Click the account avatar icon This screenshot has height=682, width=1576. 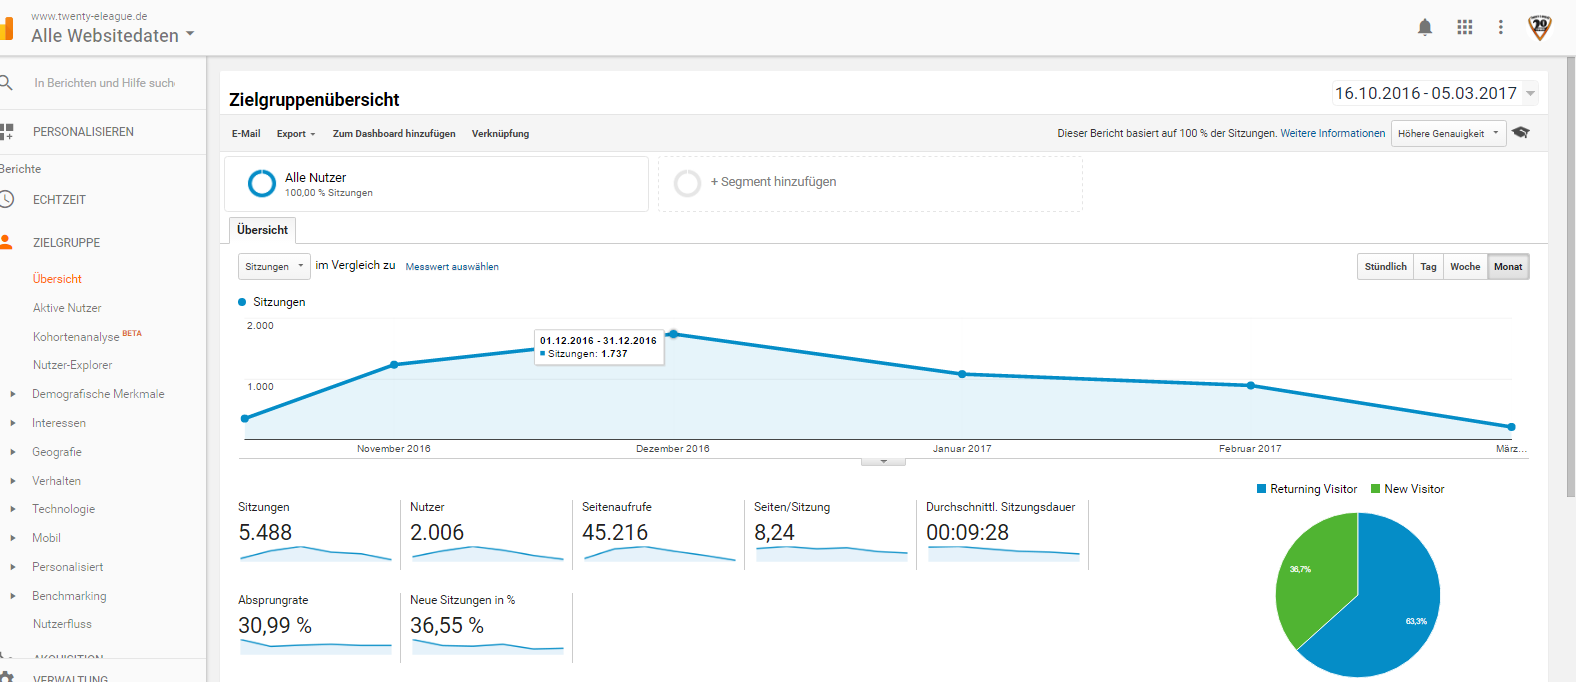tap(1540, 28)
